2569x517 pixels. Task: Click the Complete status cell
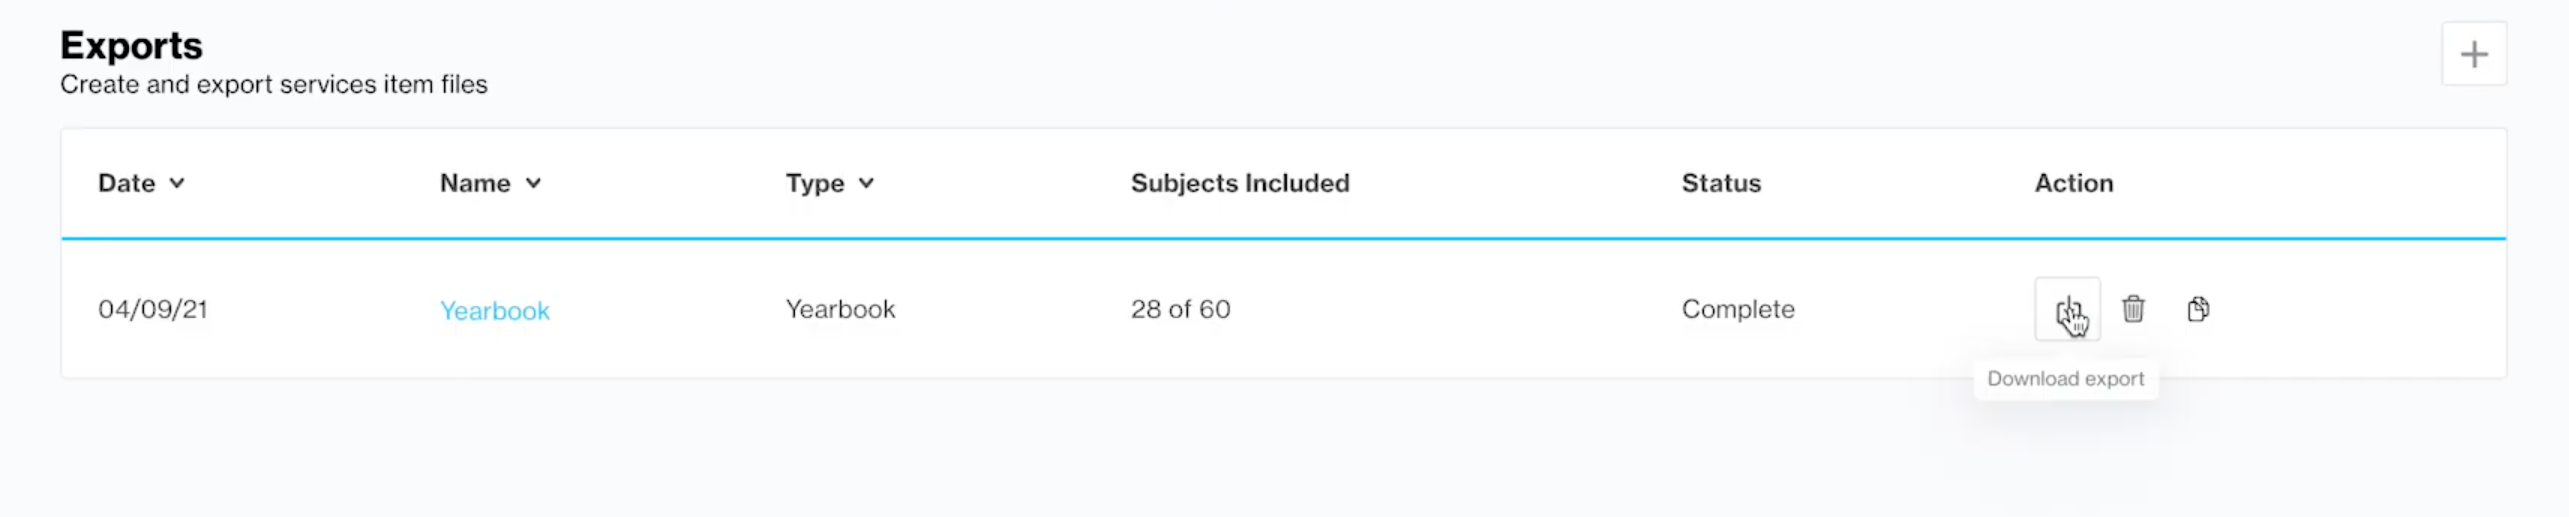[x=1738, y=309]
